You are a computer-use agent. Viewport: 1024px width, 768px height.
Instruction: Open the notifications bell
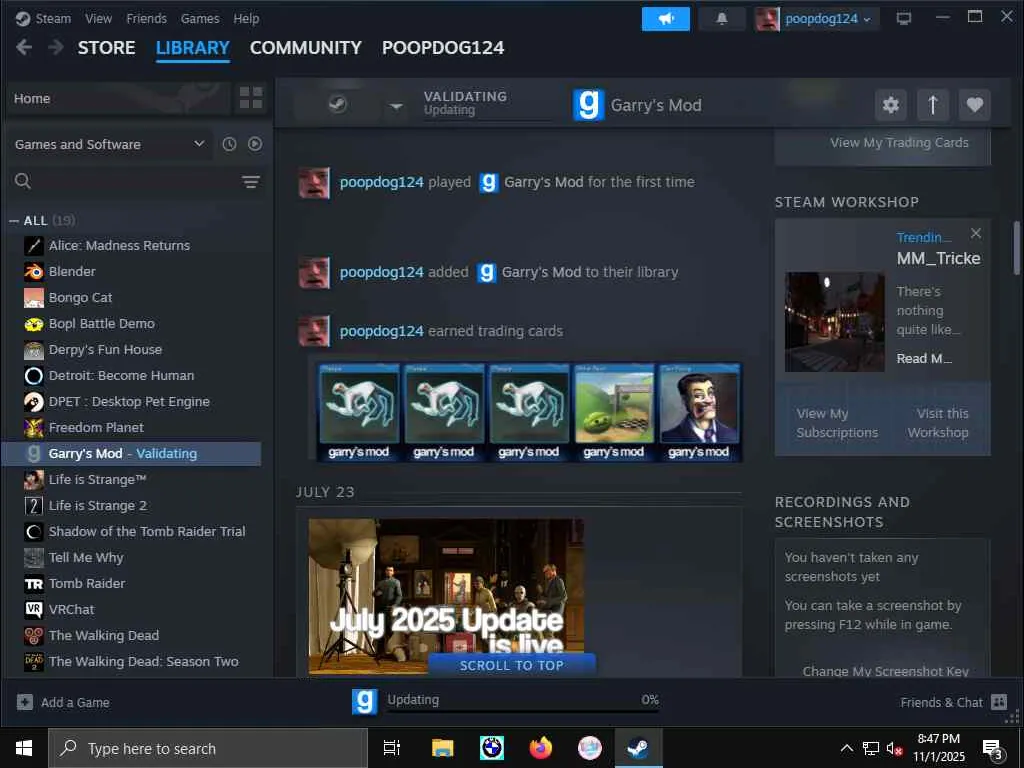click(x=722, y=19)
